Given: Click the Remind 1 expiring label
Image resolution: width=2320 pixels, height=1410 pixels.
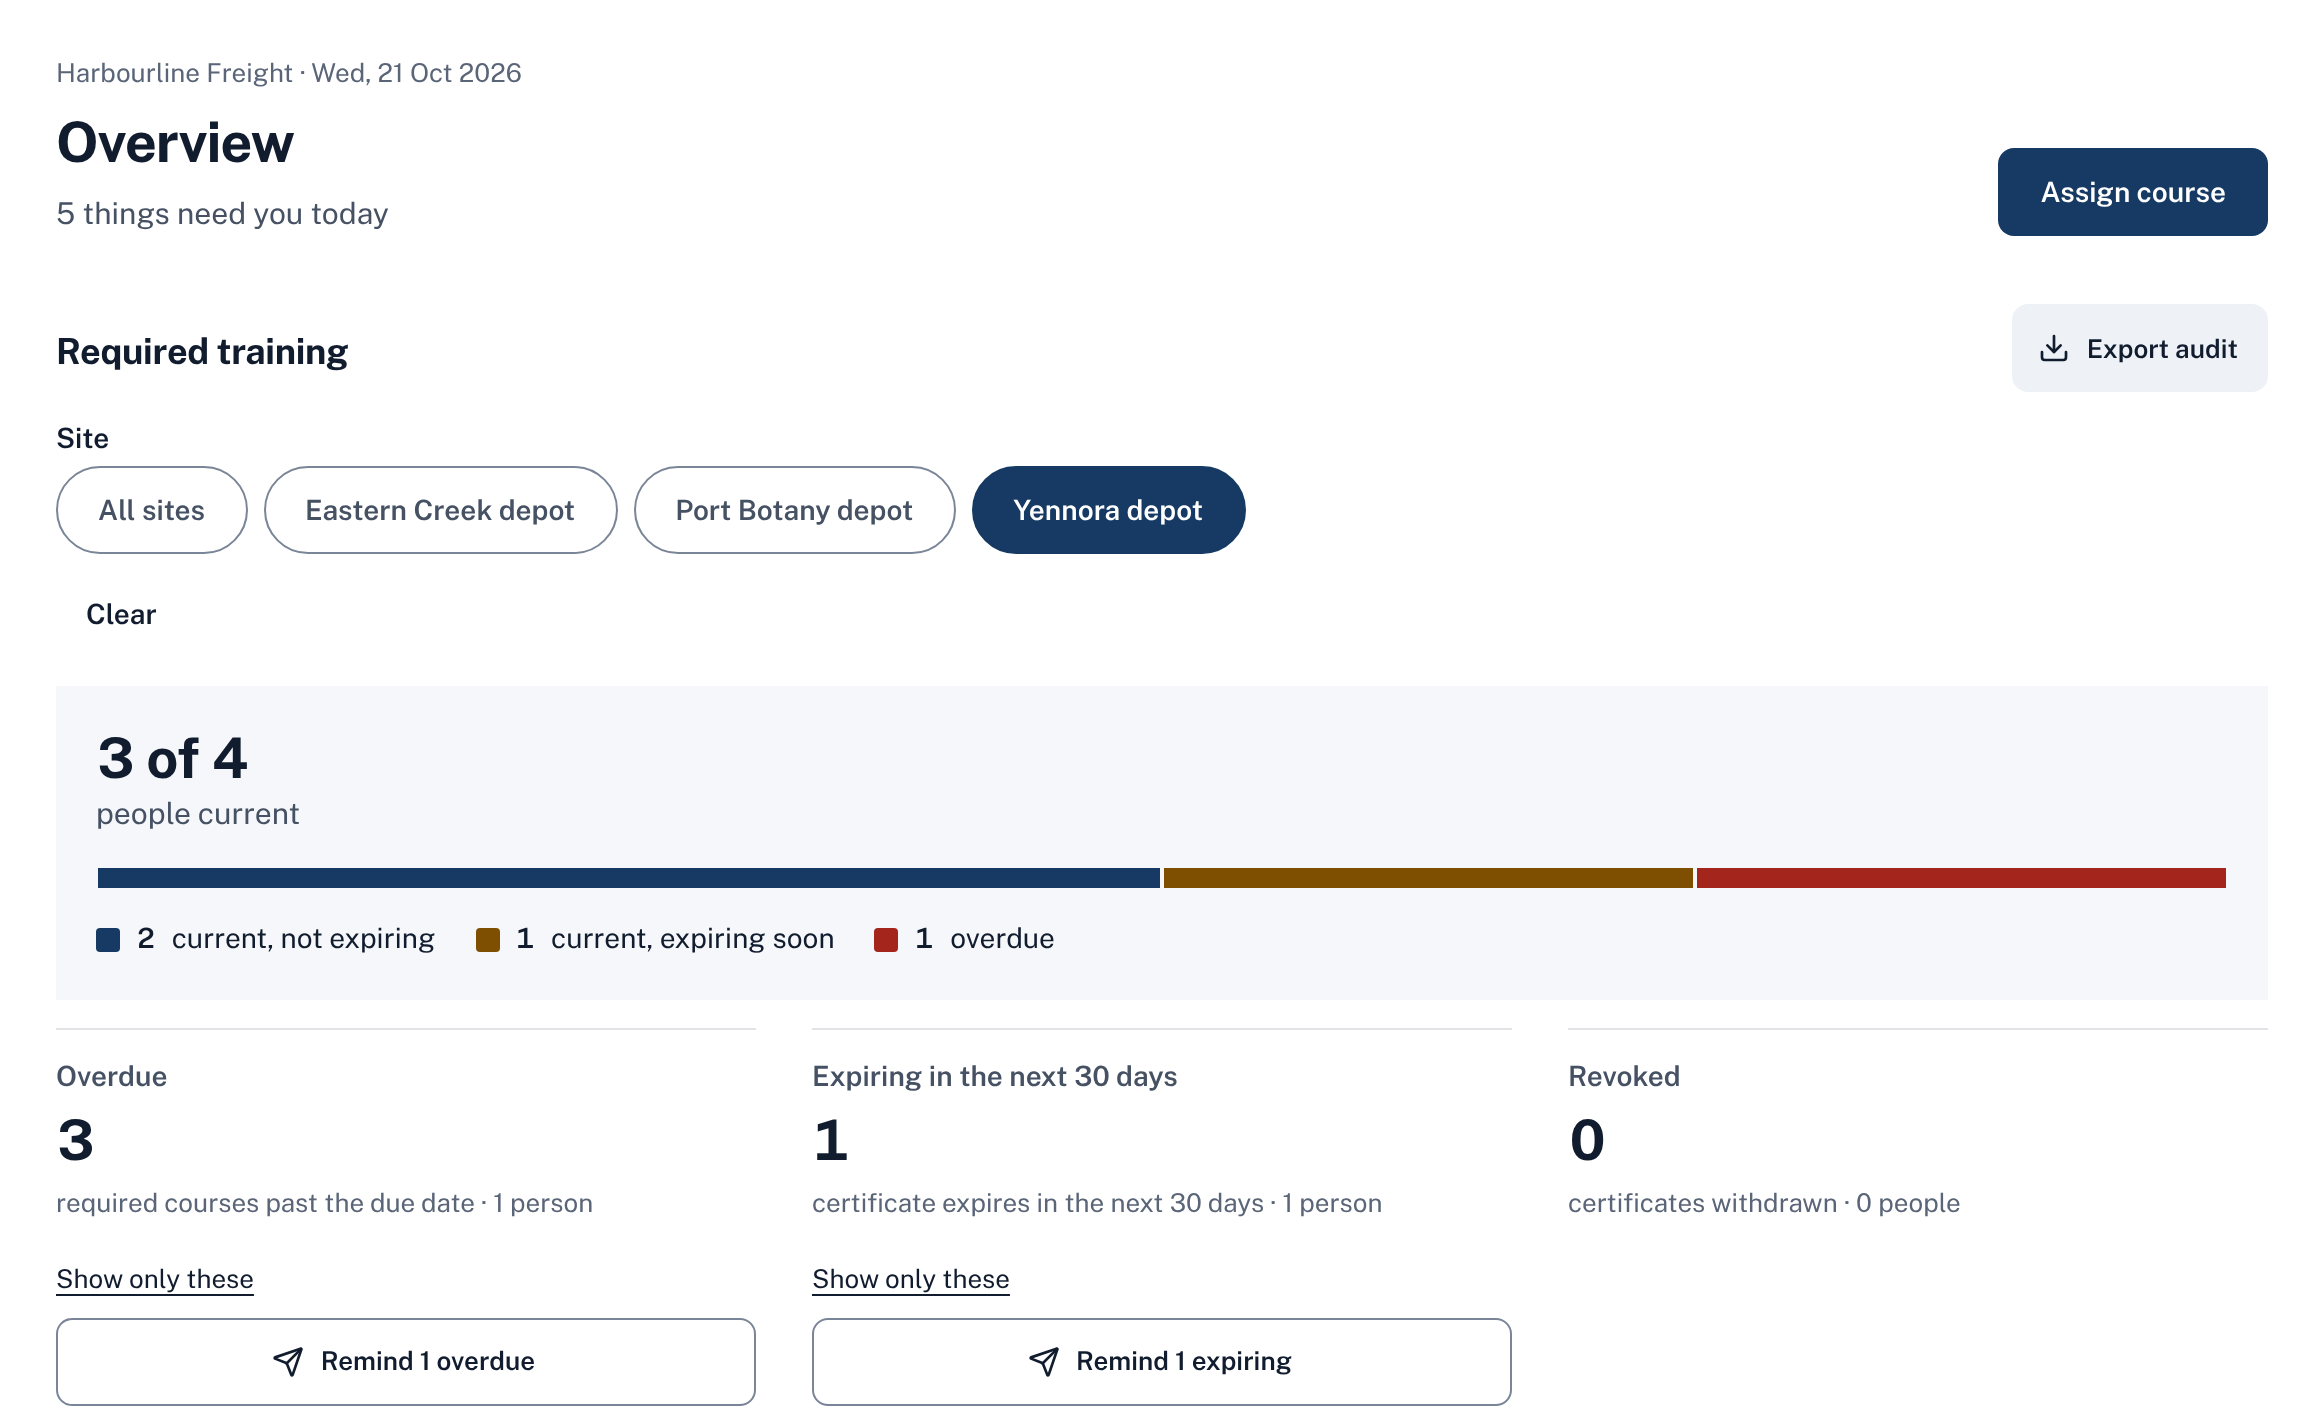Looking at the screenshot, I should point(1184,1361).
